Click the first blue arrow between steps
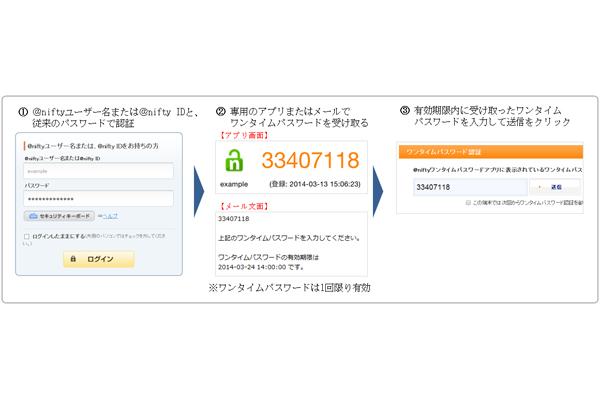600x400 pixels. point(199,184)
